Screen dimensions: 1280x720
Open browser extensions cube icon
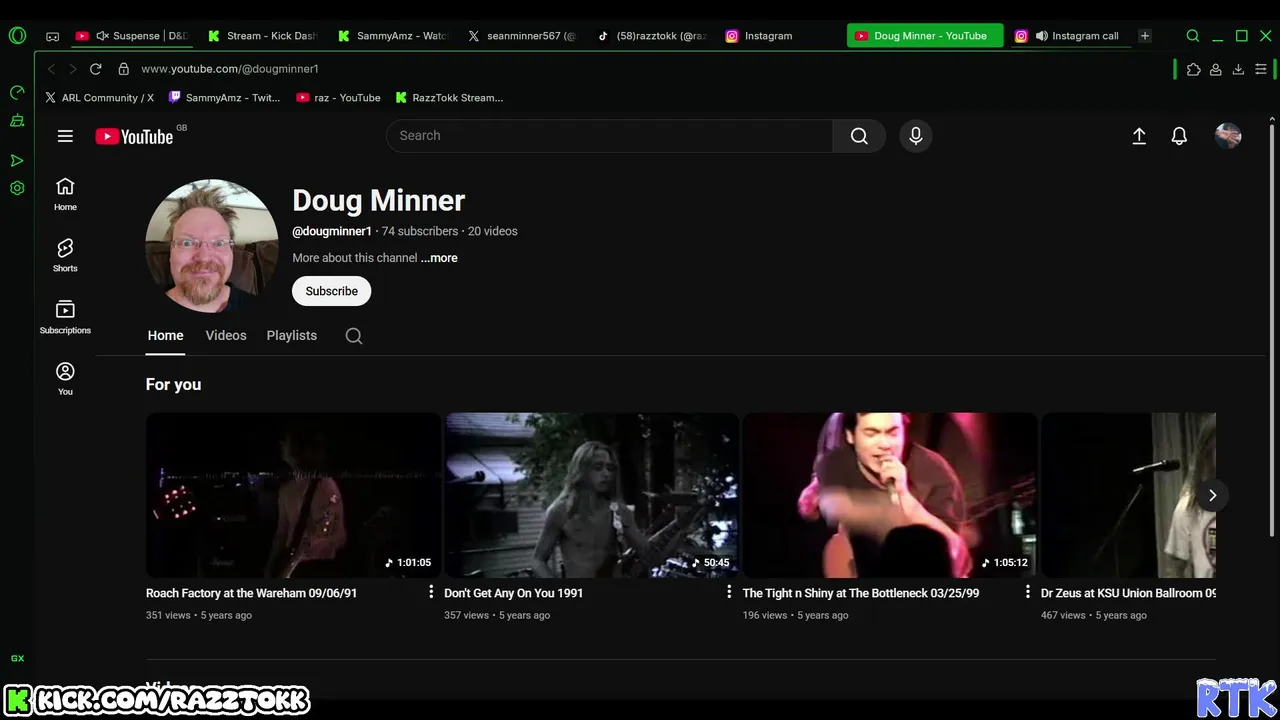point(1193,69)
